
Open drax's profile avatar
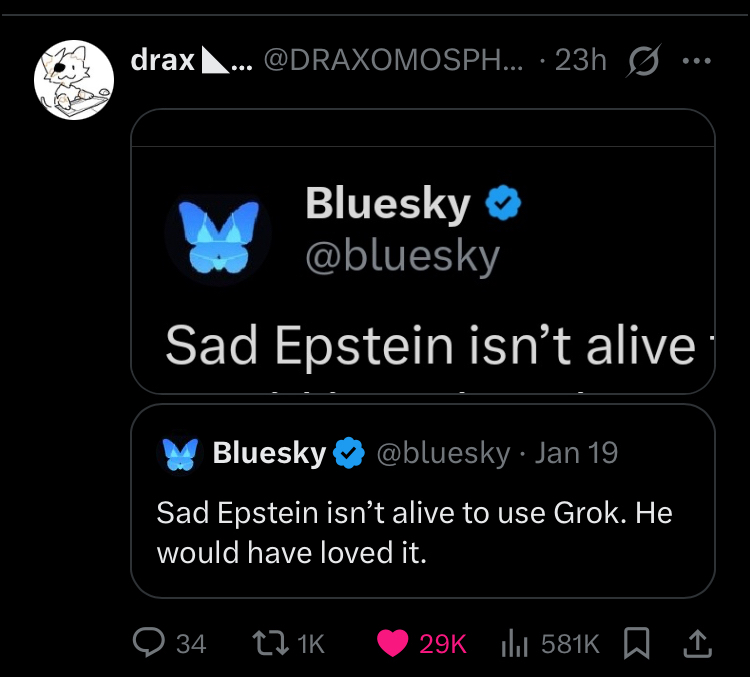tap(73, 80)
